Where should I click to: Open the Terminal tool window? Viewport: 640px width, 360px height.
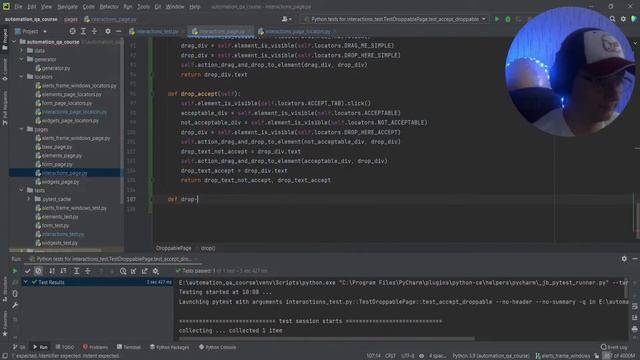pyautogui.click(x=129, y=347)
